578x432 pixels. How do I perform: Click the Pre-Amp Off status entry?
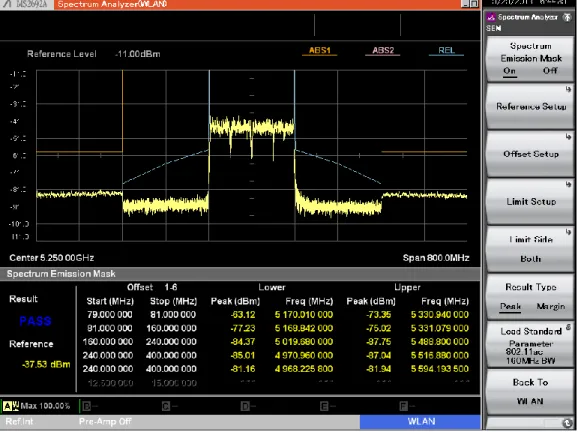pos(105,422)
